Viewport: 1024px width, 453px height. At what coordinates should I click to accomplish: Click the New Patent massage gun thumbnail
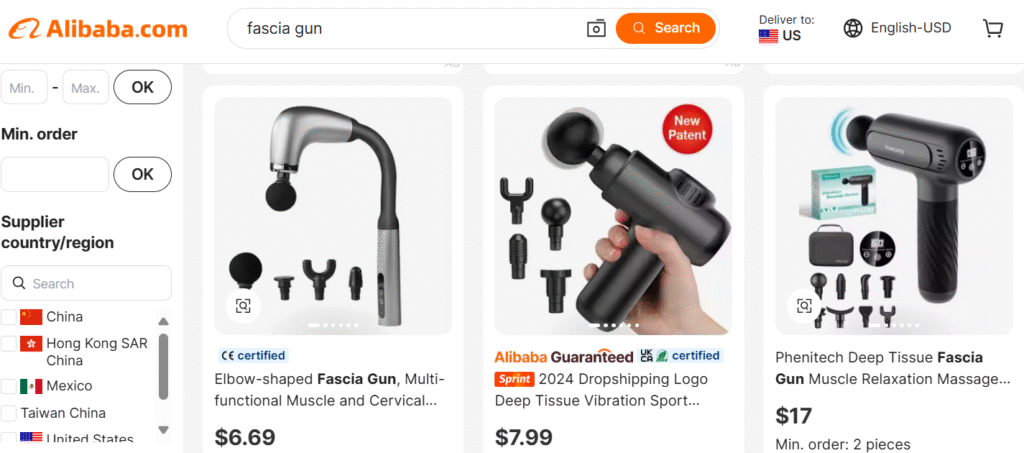(x=613, y=216)
